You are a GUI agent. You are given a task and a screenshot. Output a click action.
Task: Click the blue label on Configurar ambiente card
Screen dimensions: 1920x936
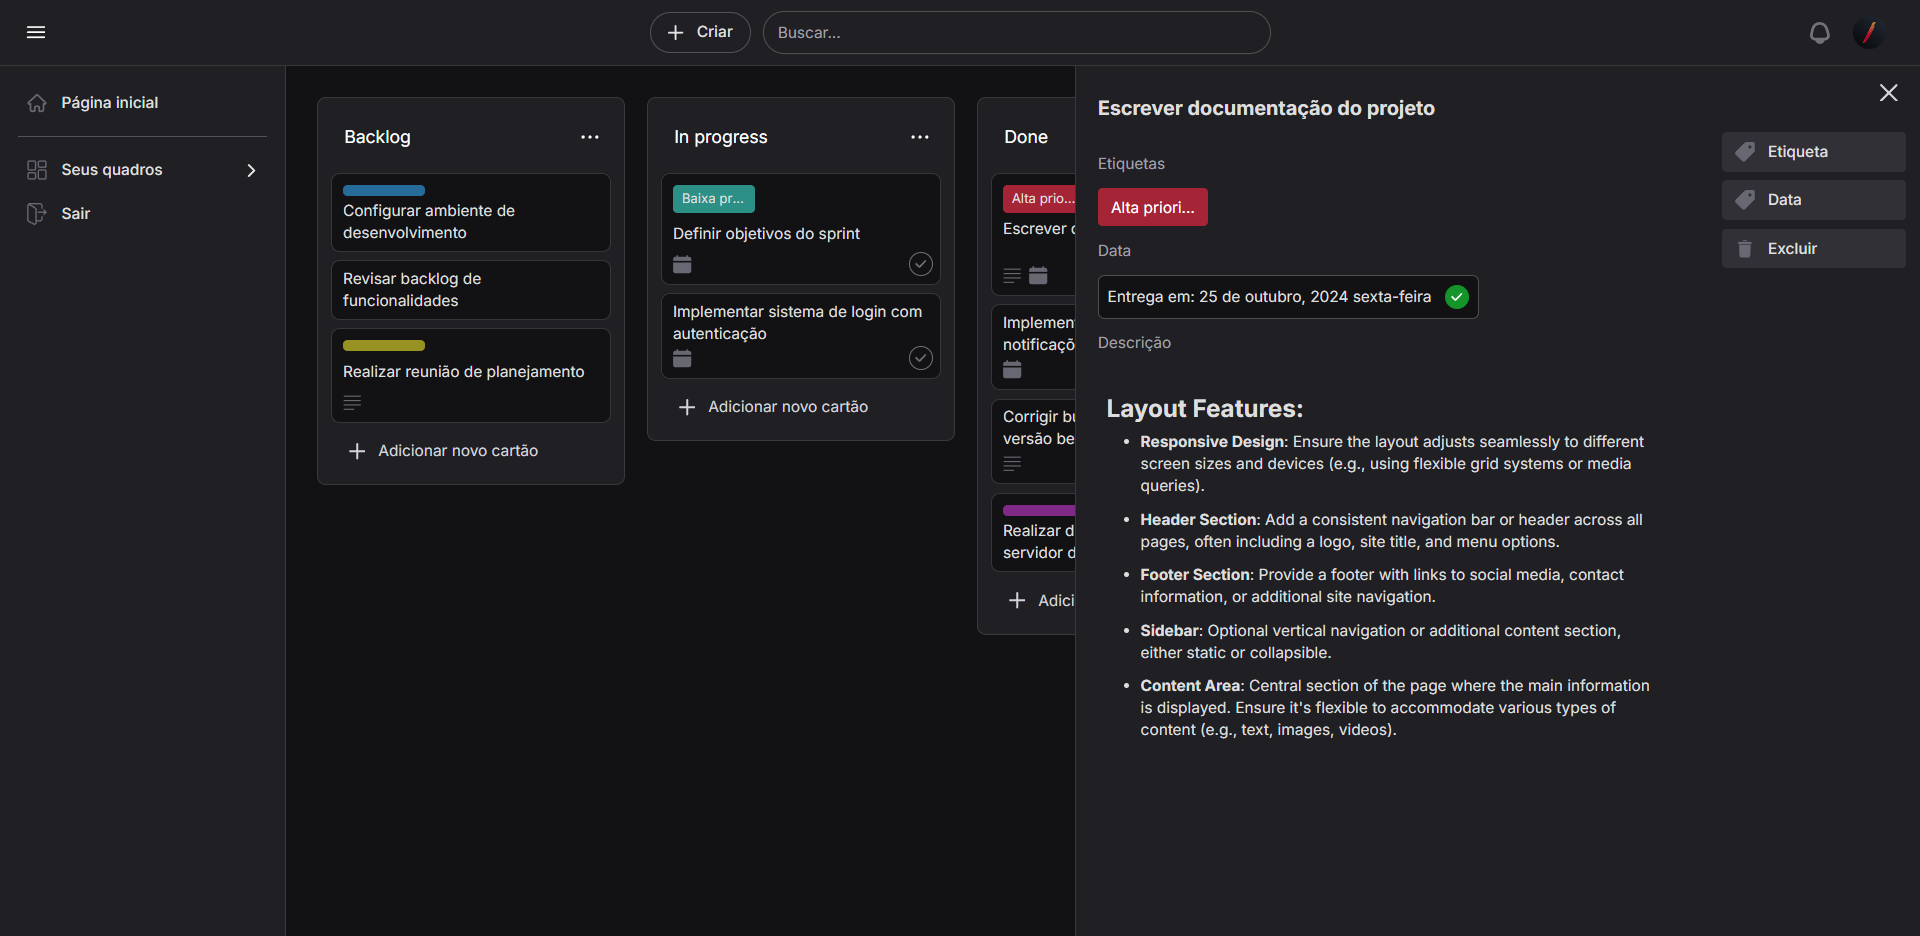tap(384, 190)
